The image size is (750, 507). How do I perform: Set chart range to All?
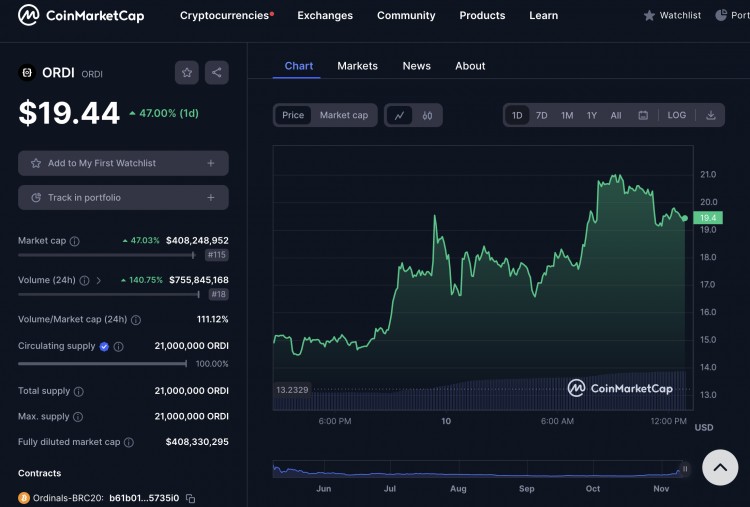pyautogui.click(x=616, y=115)
